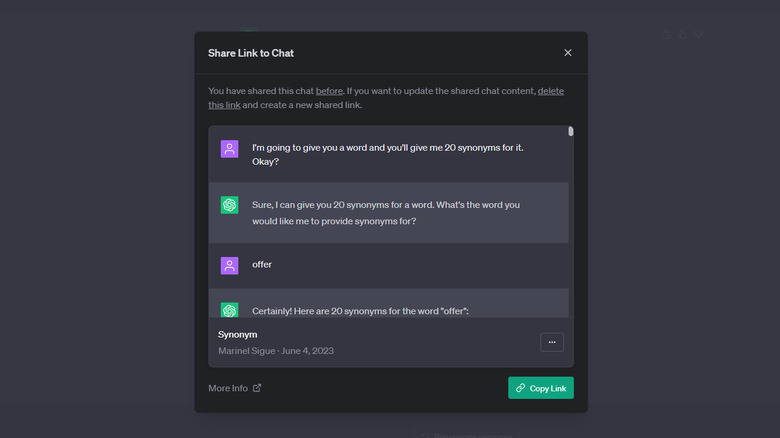Click the "delete this link" hyperlink
This screenshot has height=438, width=780.
pyautogui.click(x=225, y=105)
